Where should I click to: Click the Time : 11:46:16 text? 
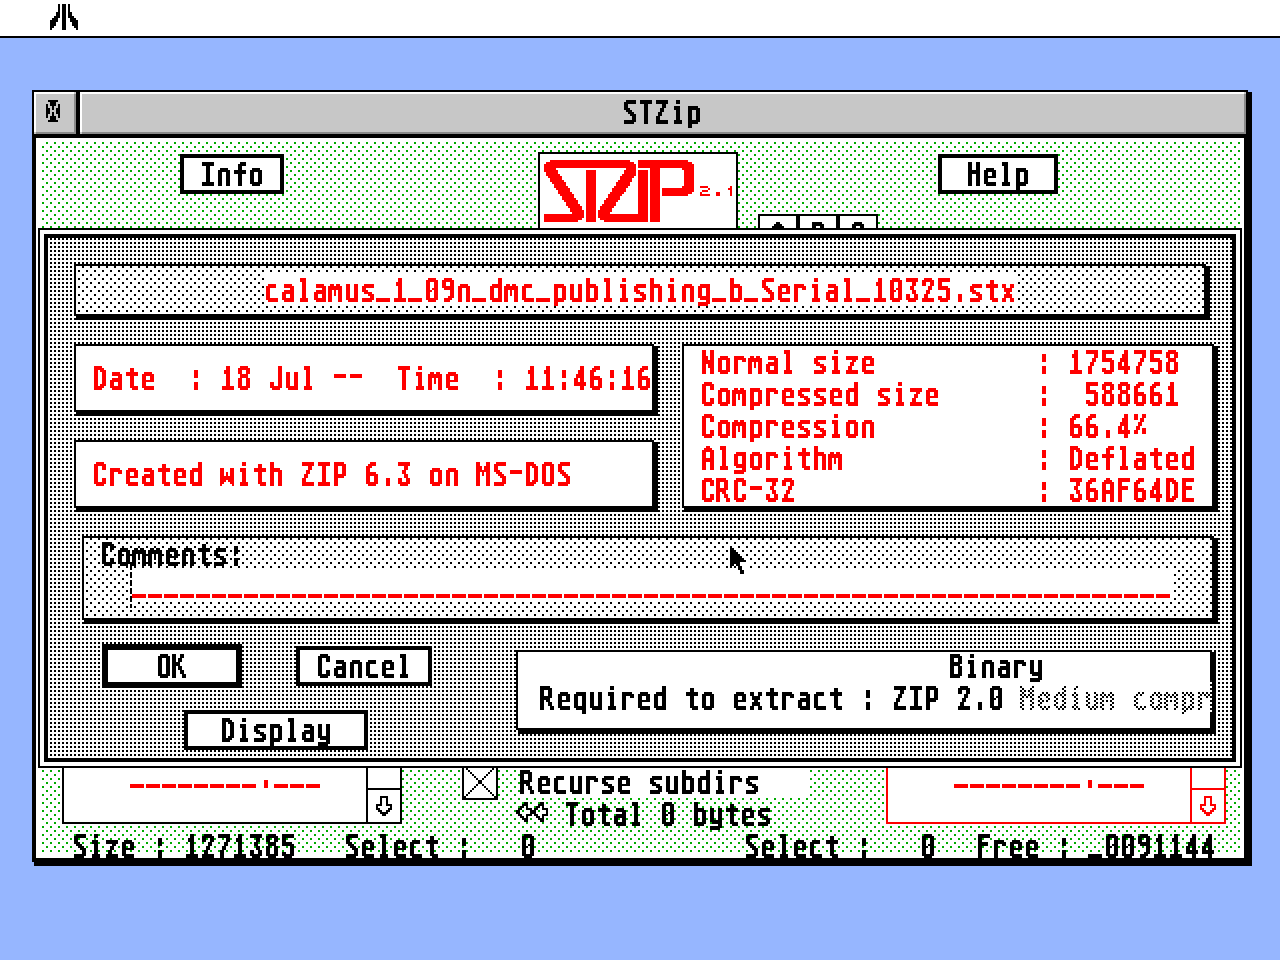(x=523, y=379)
